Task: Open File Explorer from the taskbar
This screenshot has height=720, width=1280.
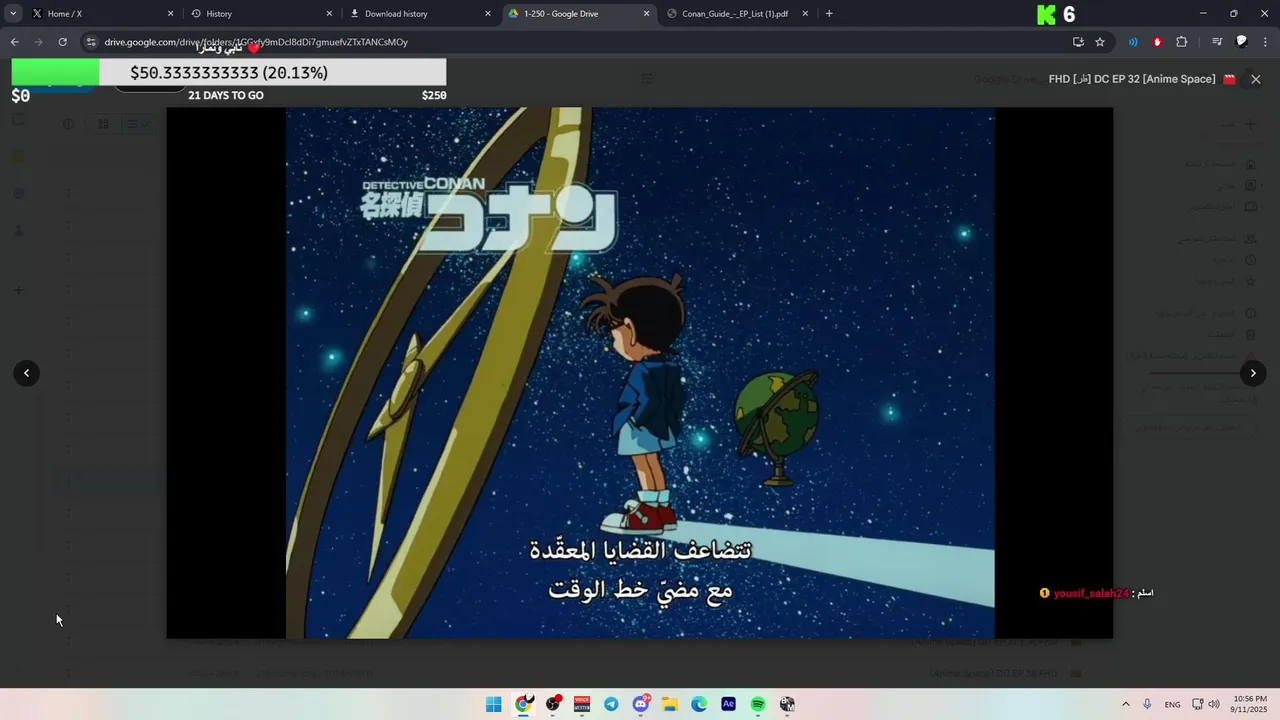Action: click(670, 705)
